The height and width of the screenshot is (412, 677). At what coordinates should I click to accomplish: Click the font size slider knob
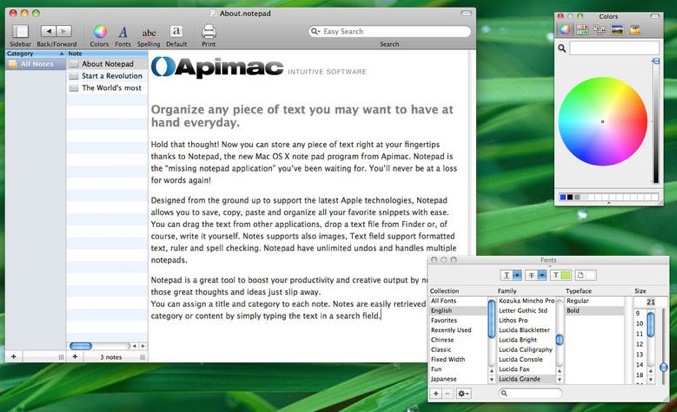coord(664,368)
